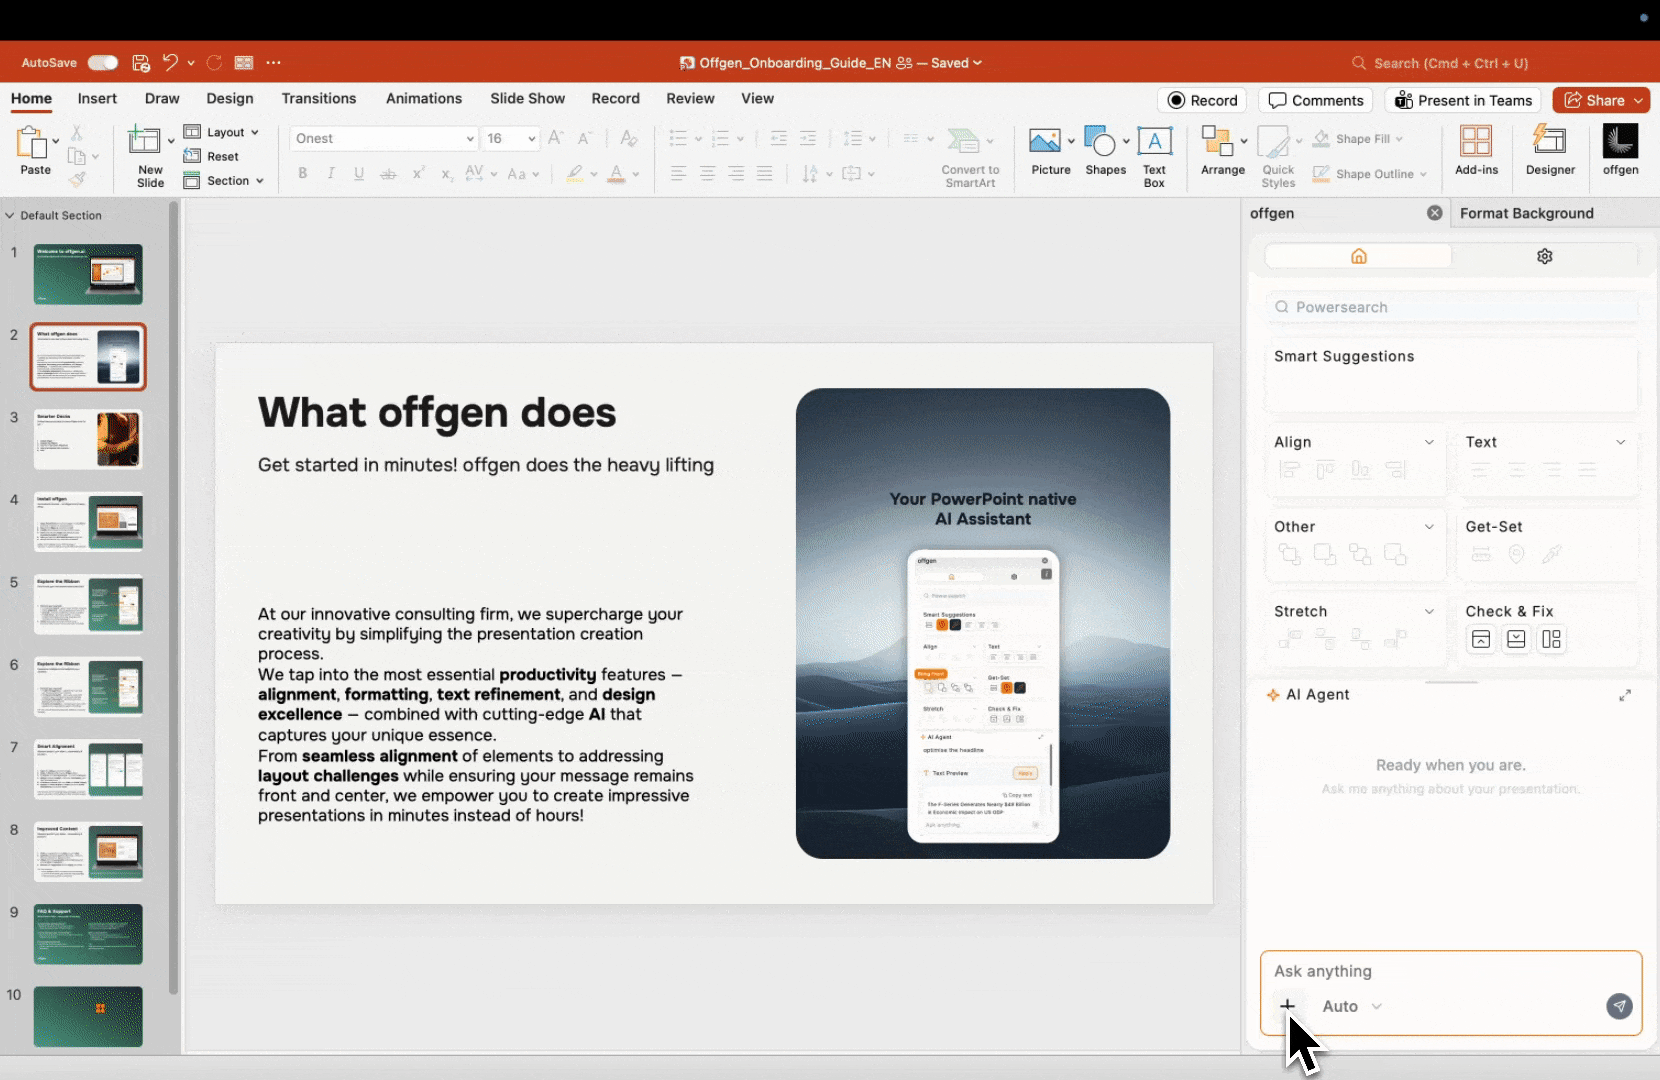This screenshot has width=1660, height=1080.
Task: Switch to the Transitions tab
Action: 318,98
